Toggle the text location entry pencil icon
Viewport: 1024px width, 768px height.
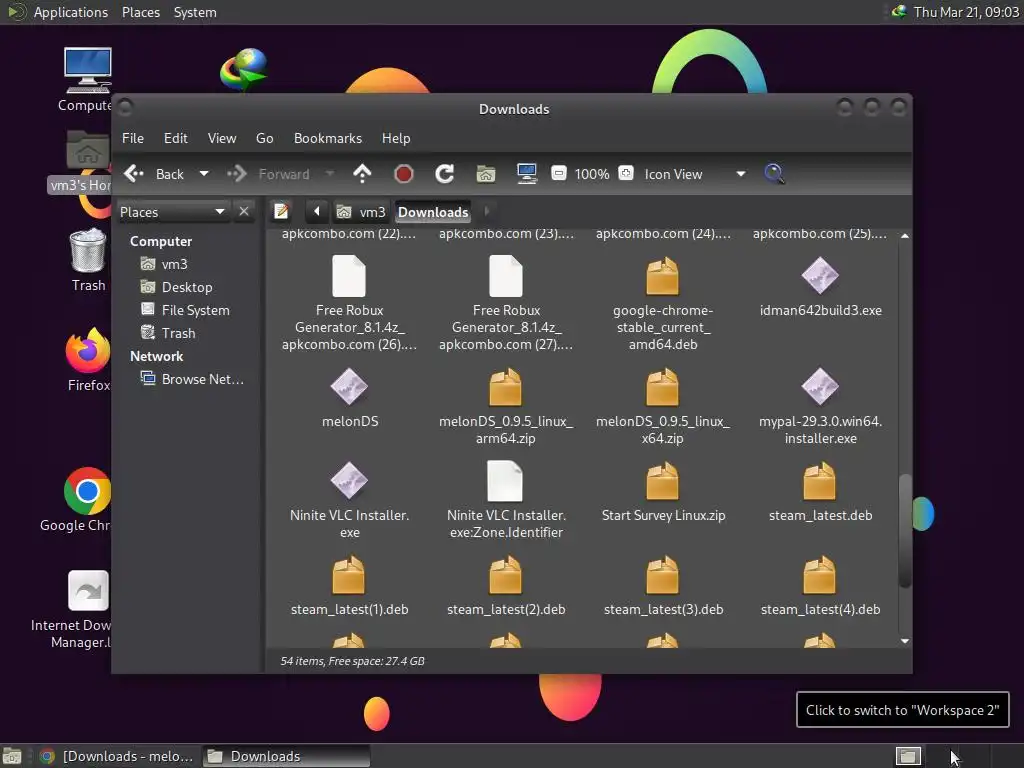[281, 212]
